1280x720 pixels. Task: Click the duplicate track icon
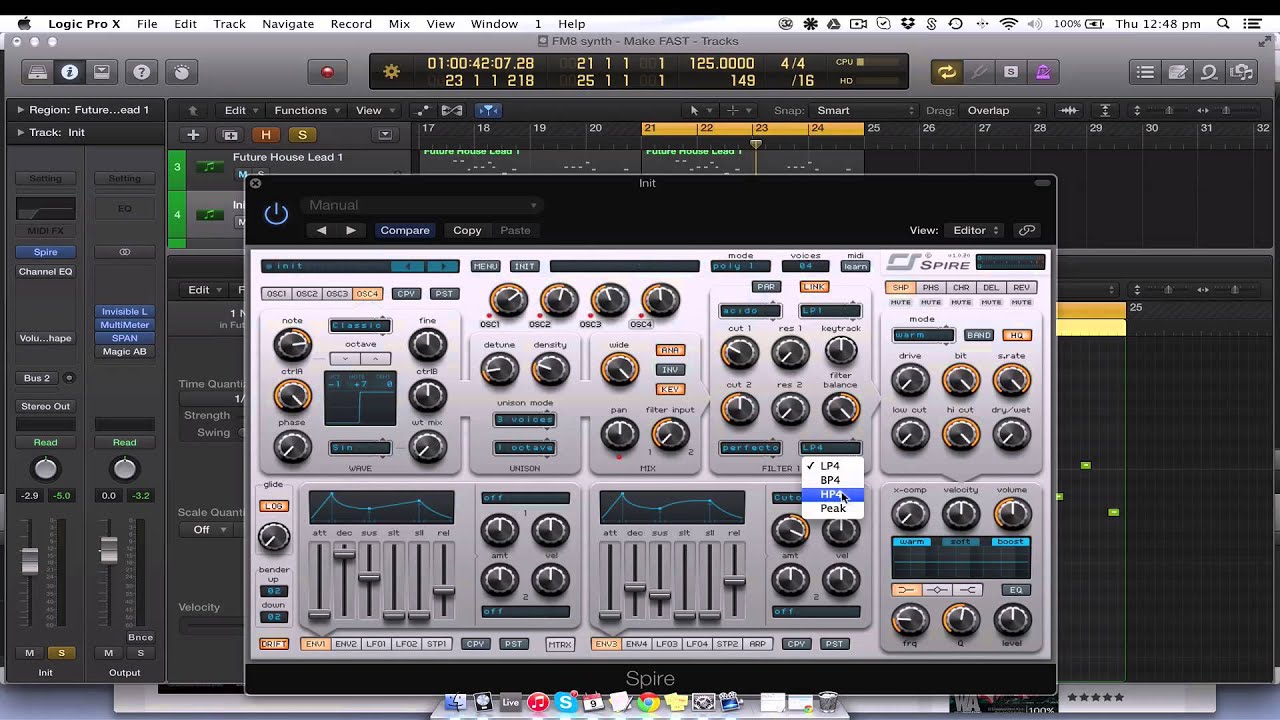point(231,134)
